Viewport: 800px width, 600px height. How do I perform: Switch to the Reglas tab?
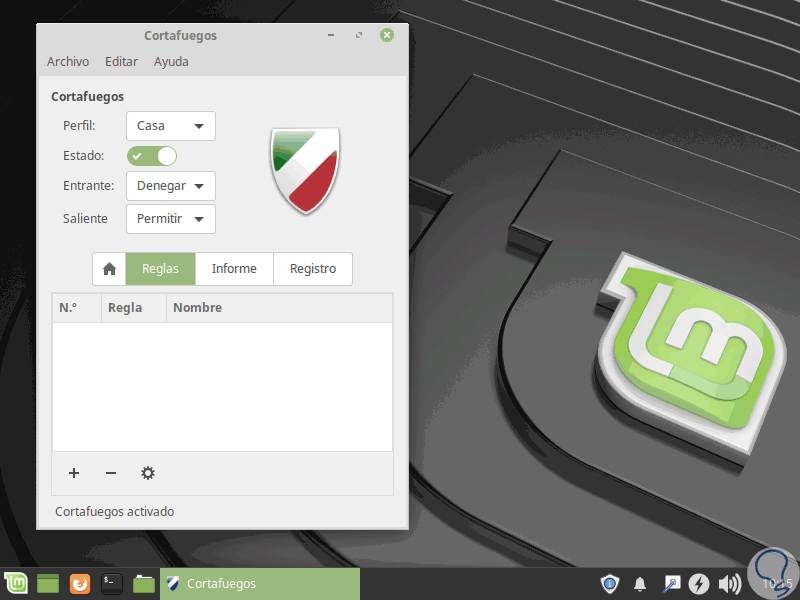click(160, 269)
